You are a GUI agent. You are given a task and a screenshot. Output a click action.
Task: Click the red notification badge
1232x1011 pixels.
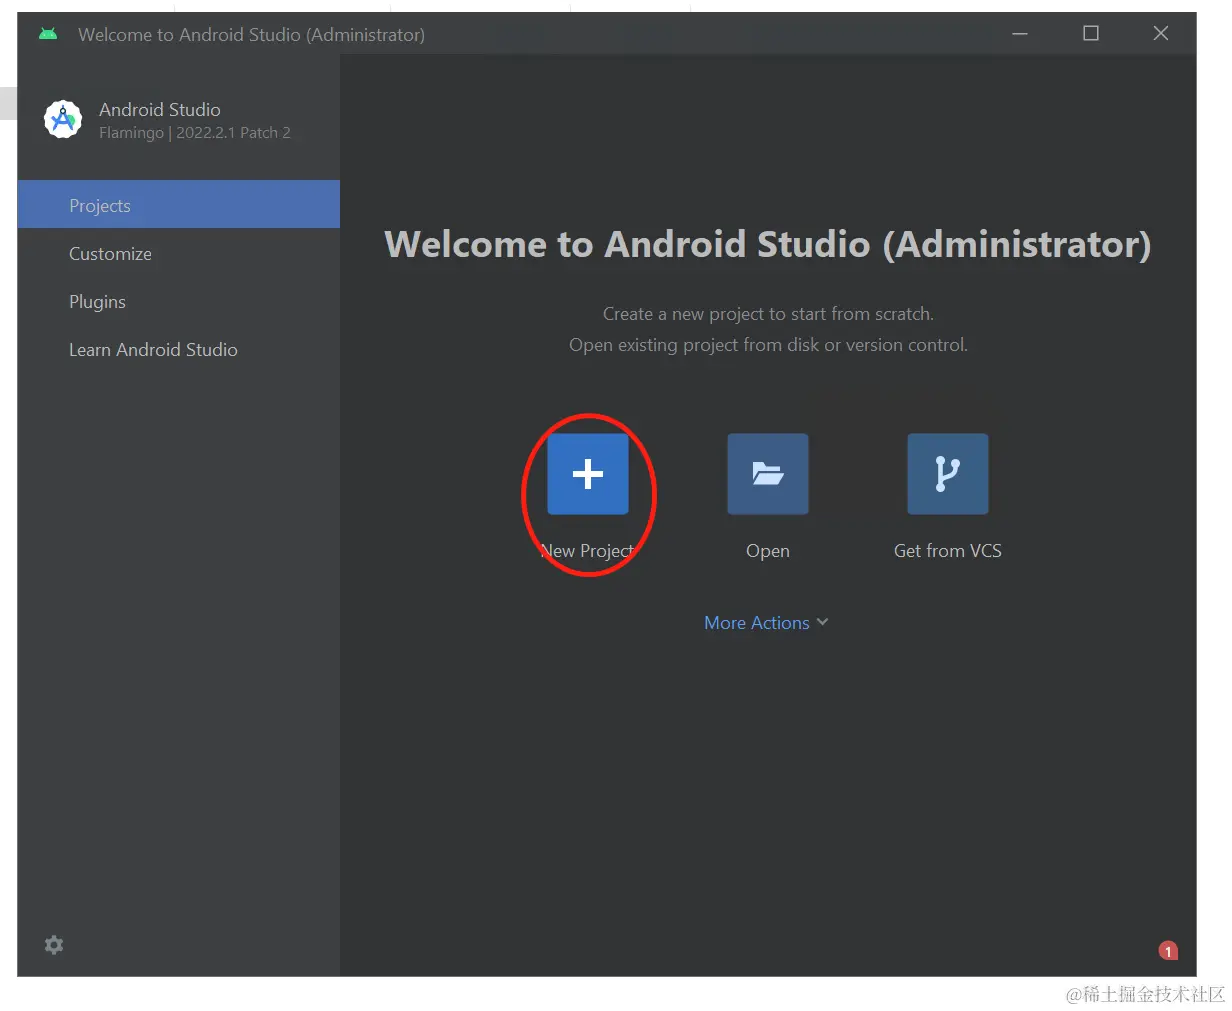pos(1168,951)
